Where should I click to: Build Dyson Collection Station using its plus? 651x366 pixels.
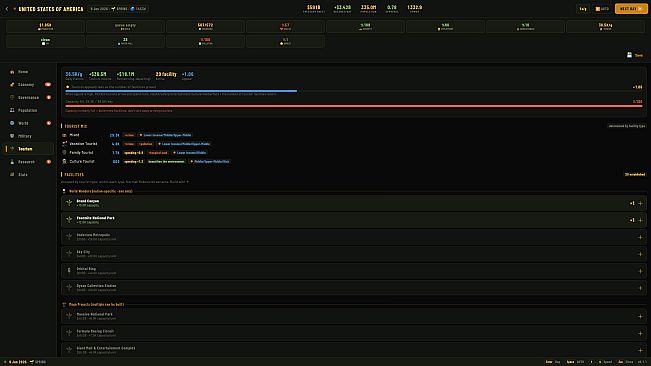coord(640,288)
